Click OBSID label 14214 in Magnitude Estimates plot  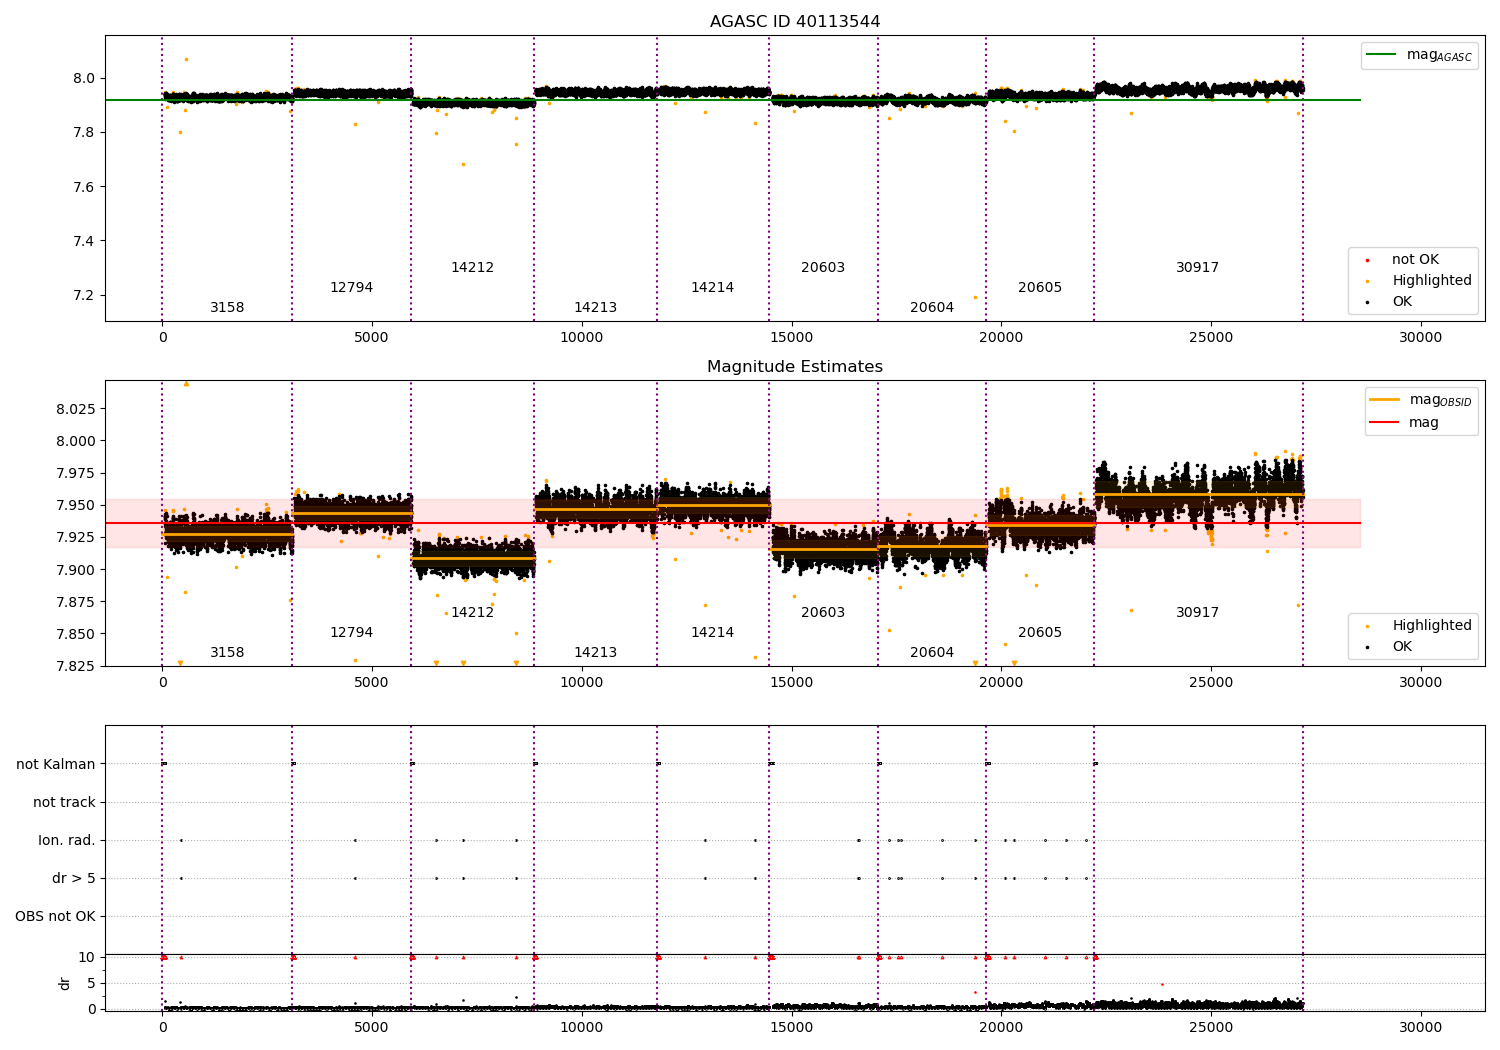coord(712,633)
